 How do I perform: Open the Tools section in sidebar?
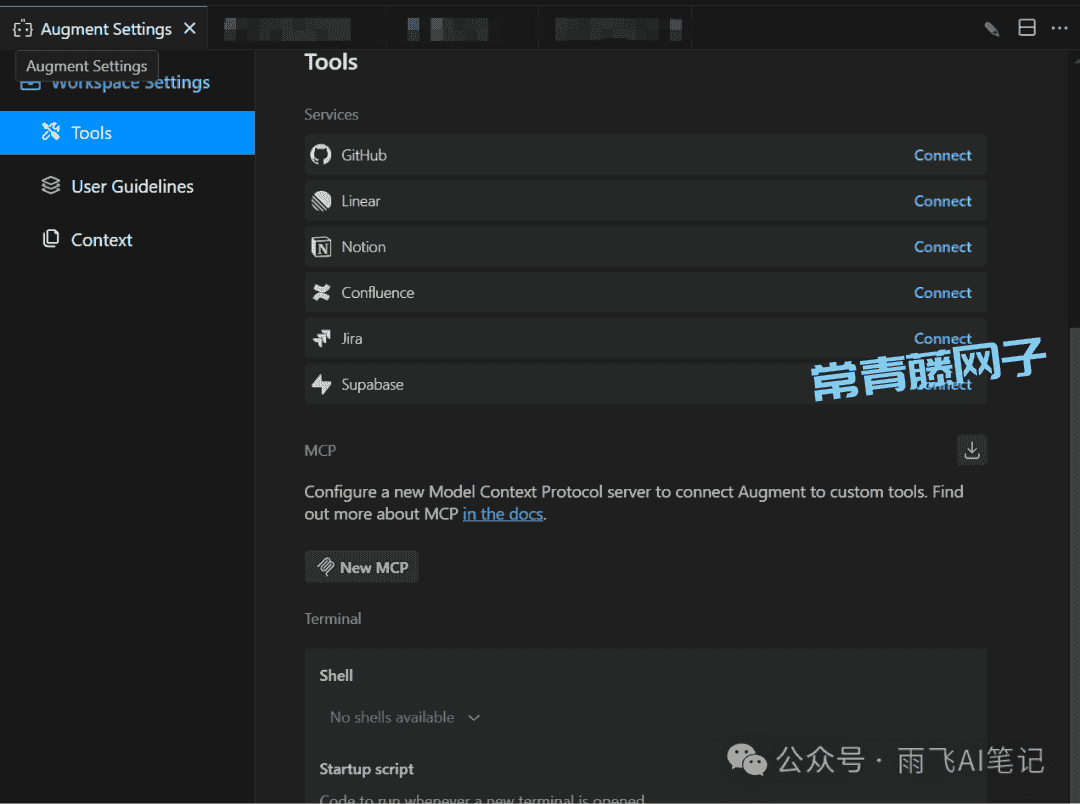tap(127, 132)
